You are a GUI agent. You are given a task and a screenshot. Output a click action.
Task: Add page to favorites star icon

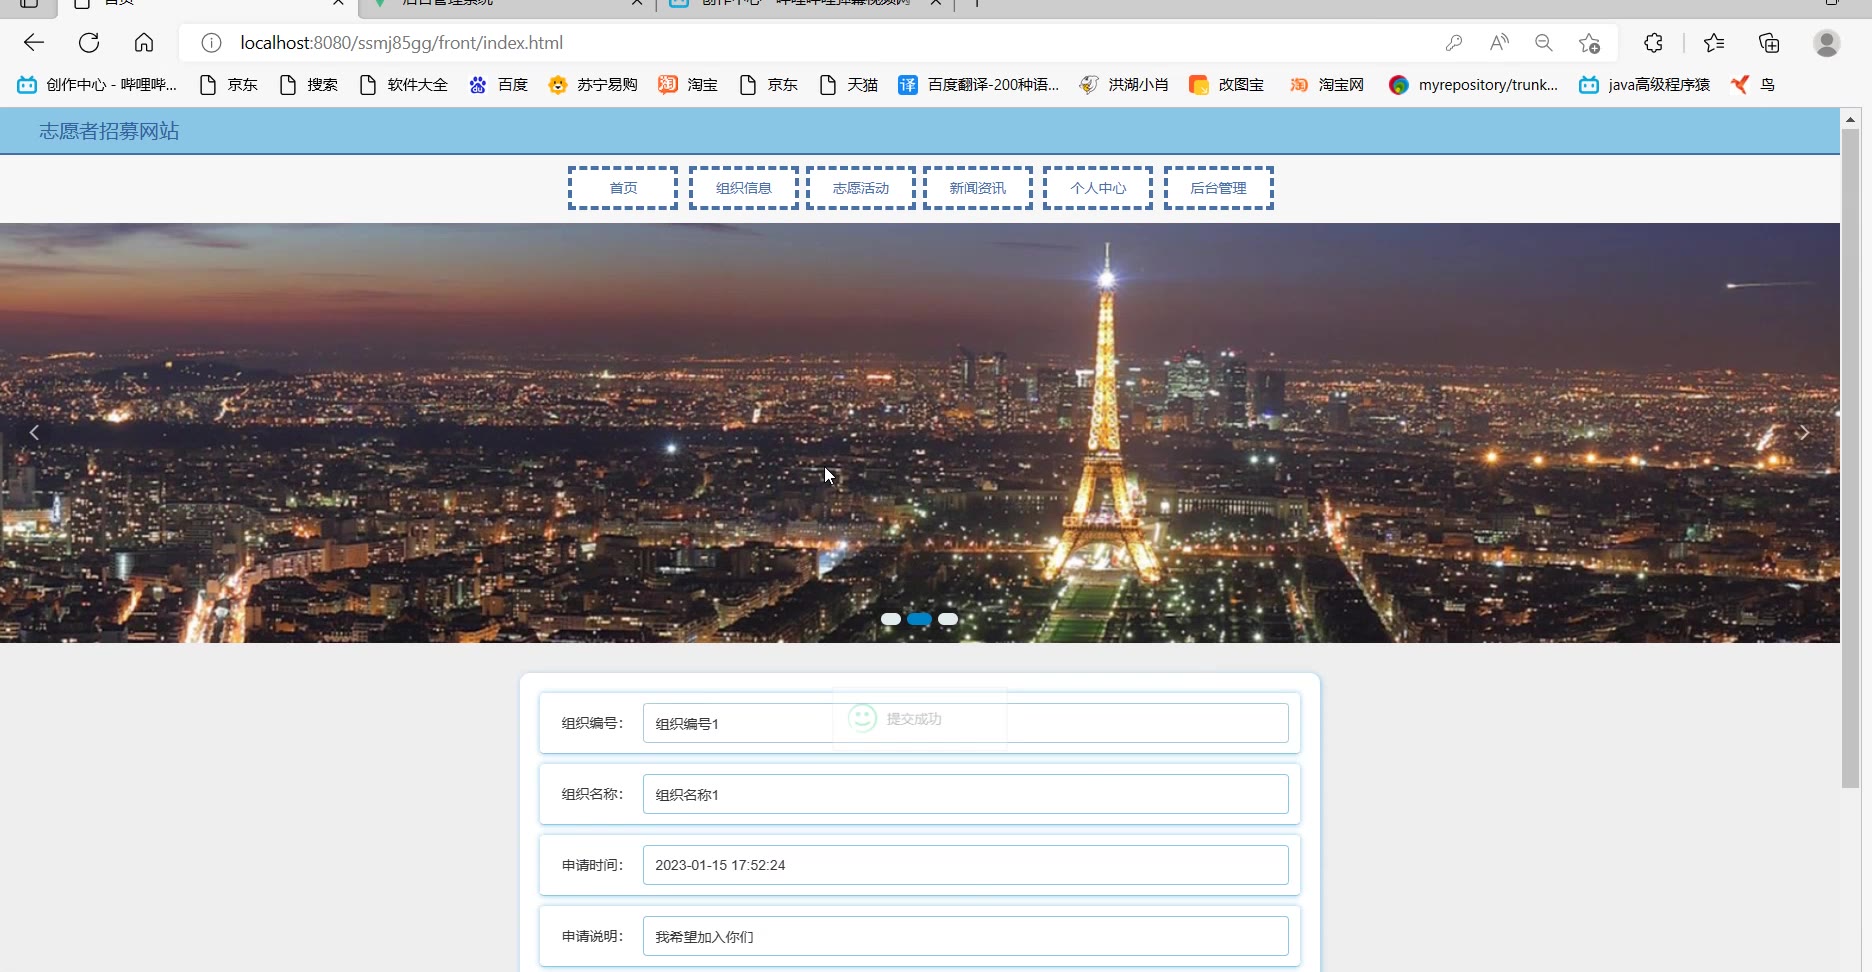click(x=1589, y=43)
